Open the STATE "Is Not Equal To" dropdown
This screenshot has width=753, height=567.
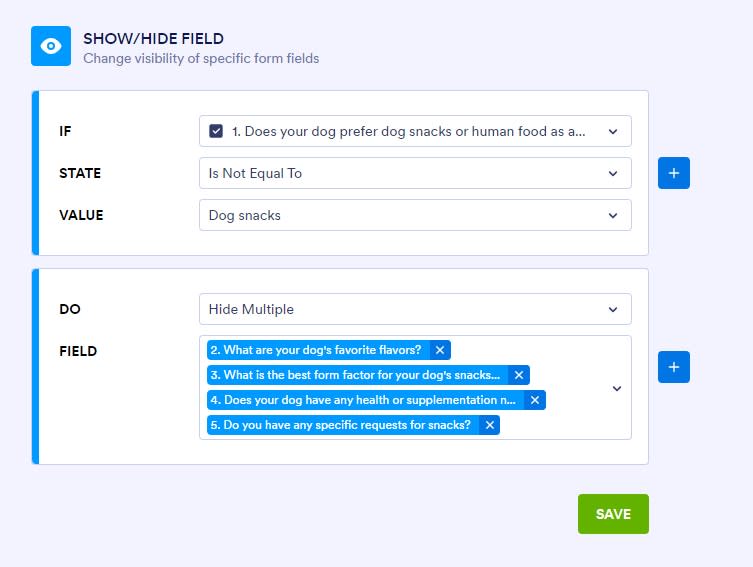(415, 173)
